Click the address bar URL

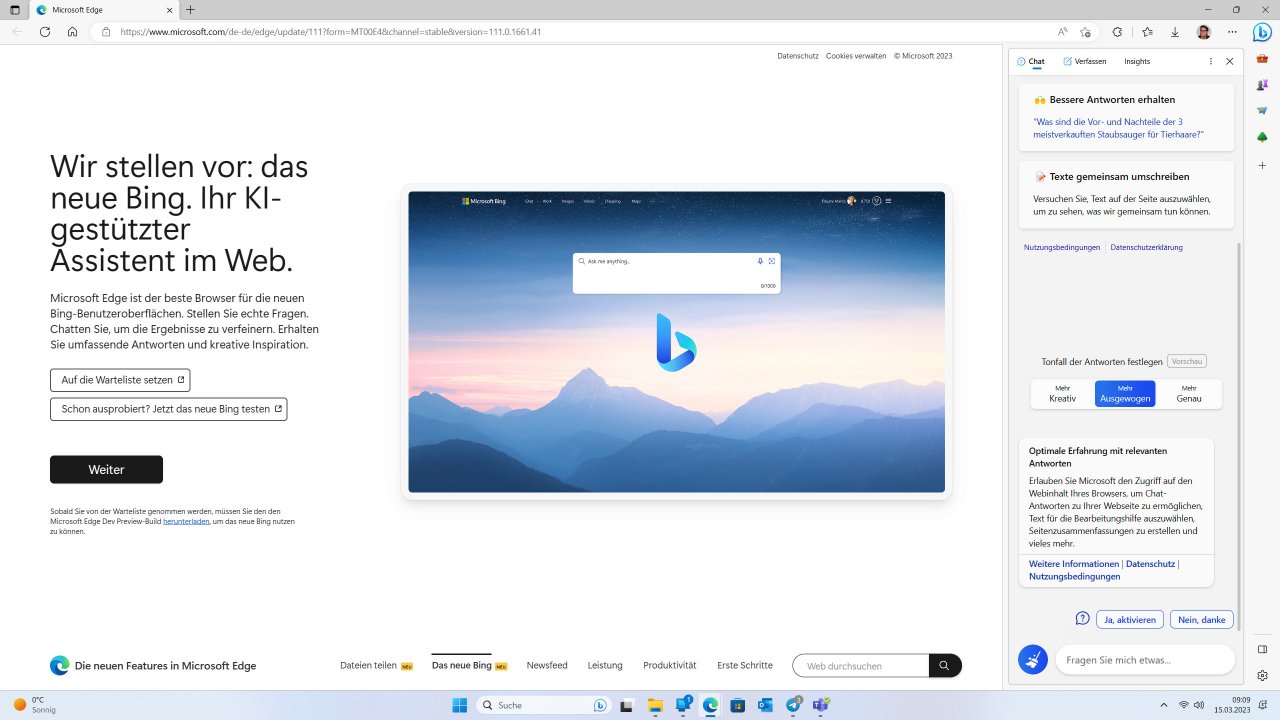[330, 32]
